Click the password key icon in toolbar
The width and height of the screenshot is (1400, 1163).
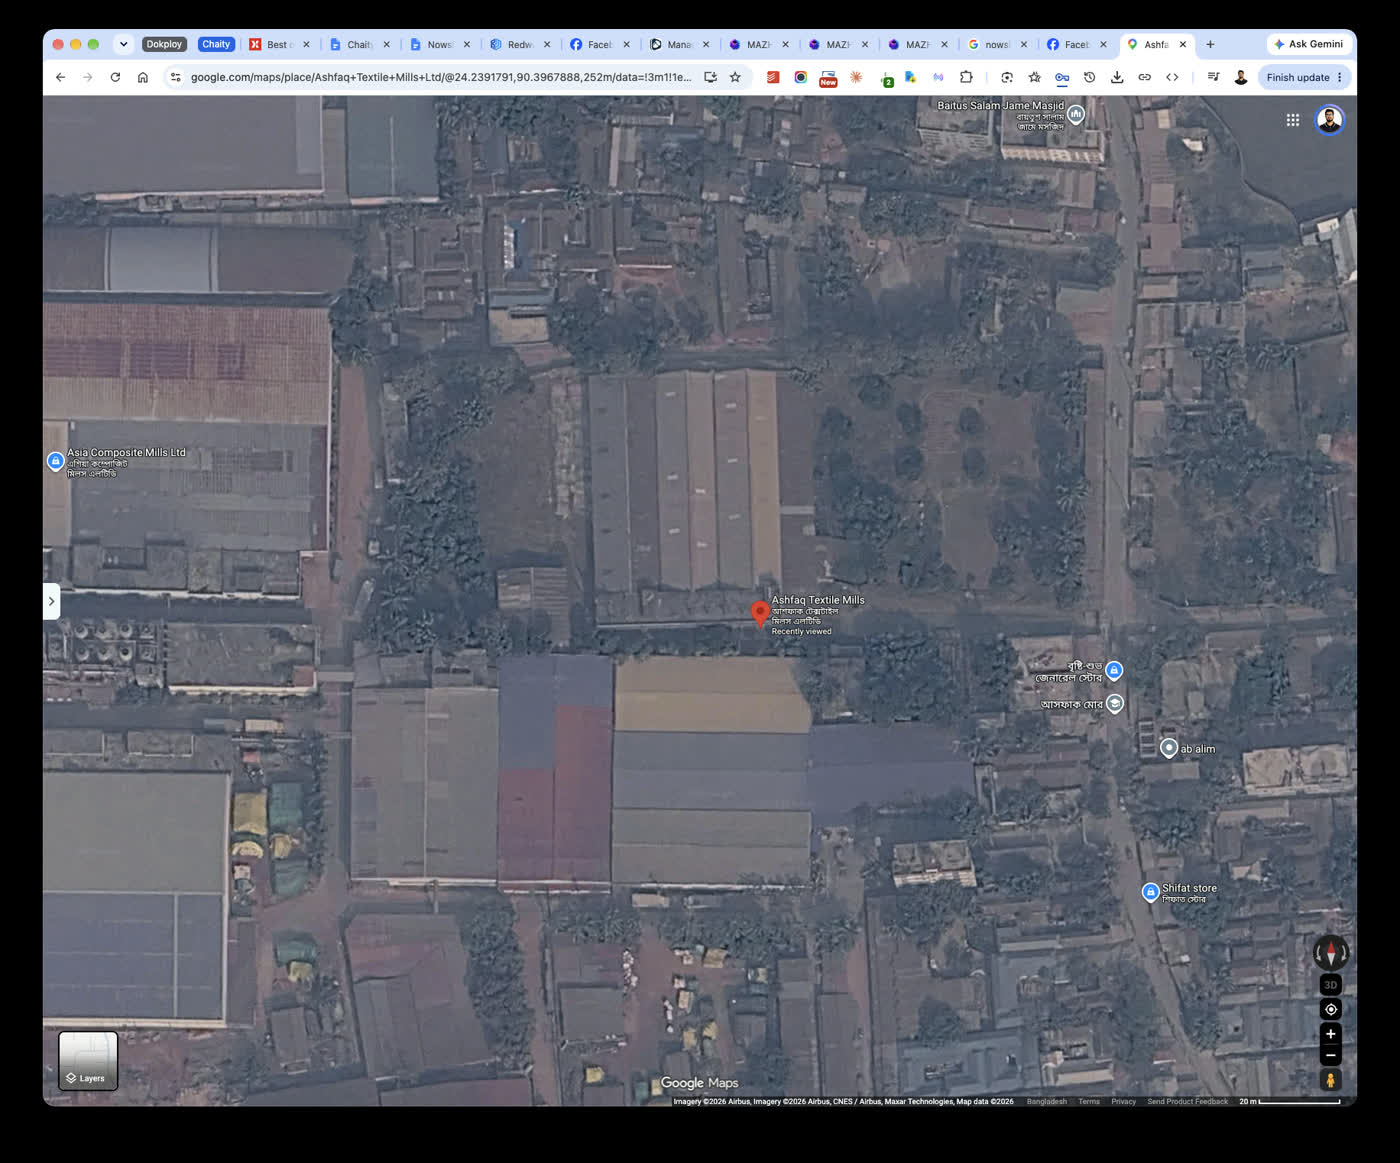point(1062,77)
